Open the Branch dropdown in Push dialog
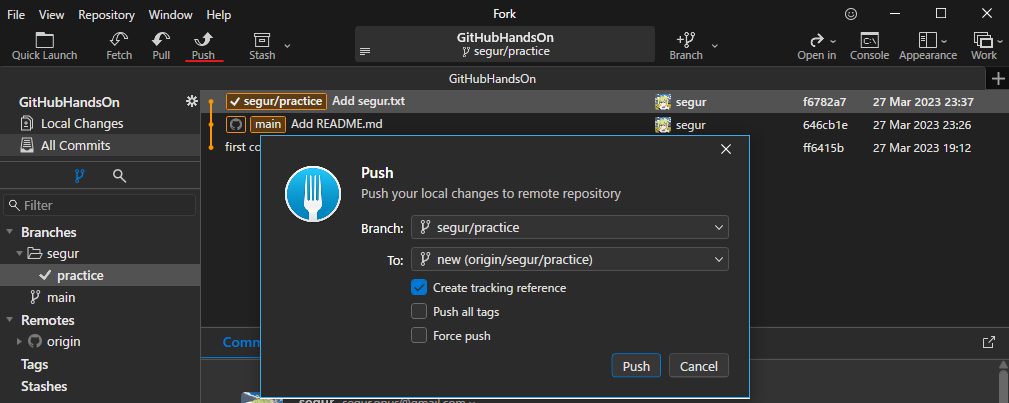Viewport: 1009px width, 403px height. tap(569, 228)
